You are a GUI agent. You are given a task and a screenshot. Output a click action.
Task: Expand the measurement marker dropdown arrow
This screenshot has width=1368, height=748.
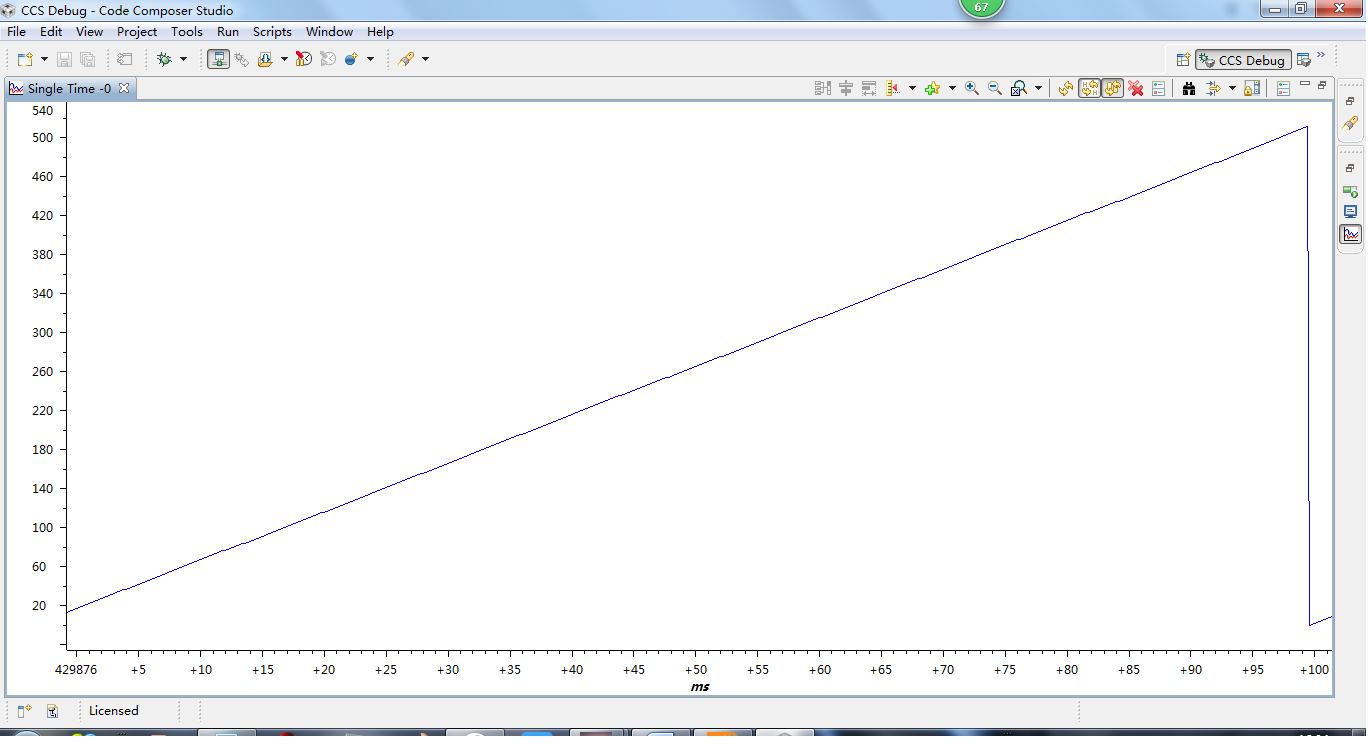(x=912, y=89)
